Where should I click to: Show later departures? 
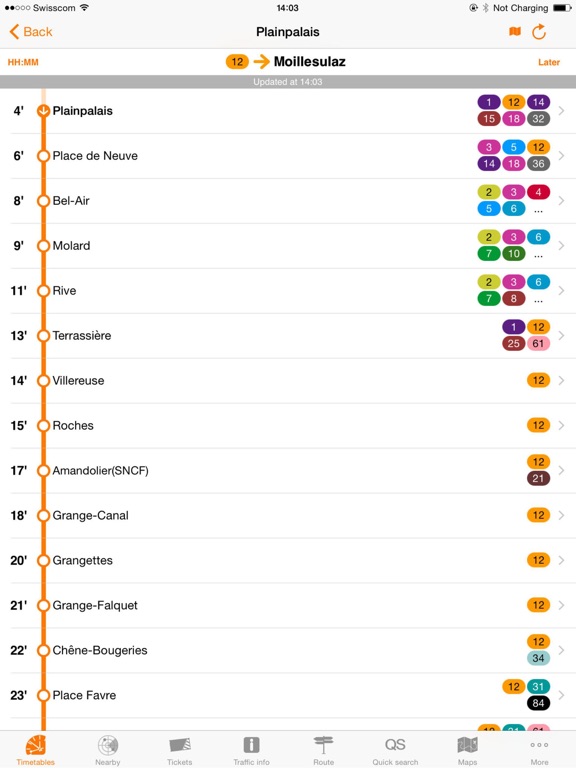click(x=549, y=62)
